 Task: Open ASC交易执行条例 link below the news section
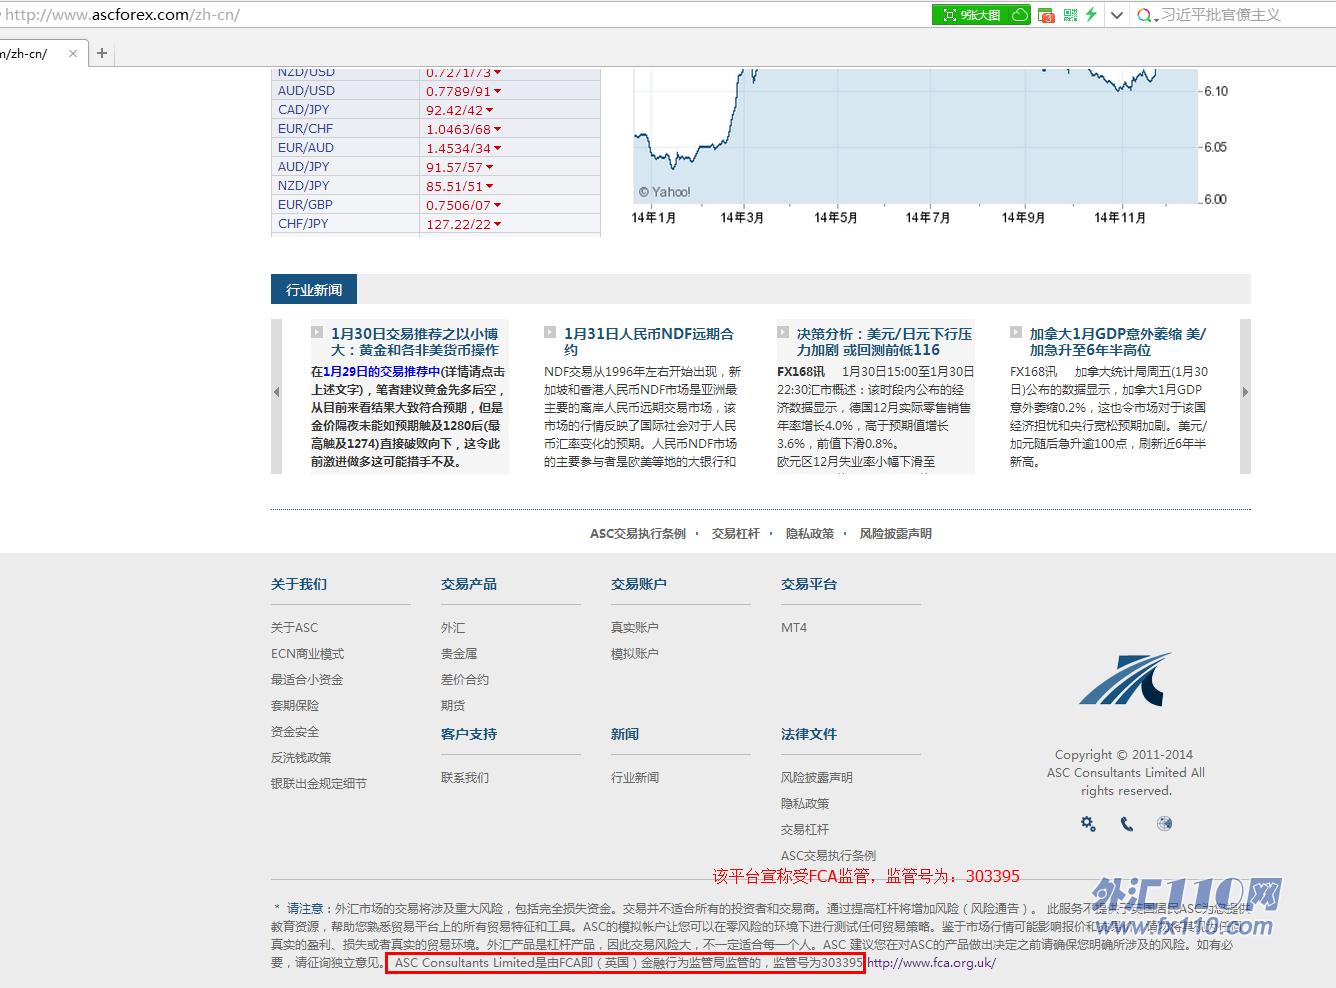(638, 534)
